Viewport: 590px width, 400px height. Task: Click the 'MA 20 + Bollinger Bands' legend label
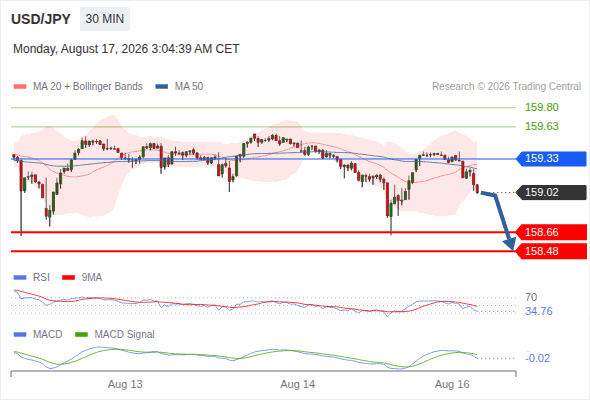tap(88, 87)
